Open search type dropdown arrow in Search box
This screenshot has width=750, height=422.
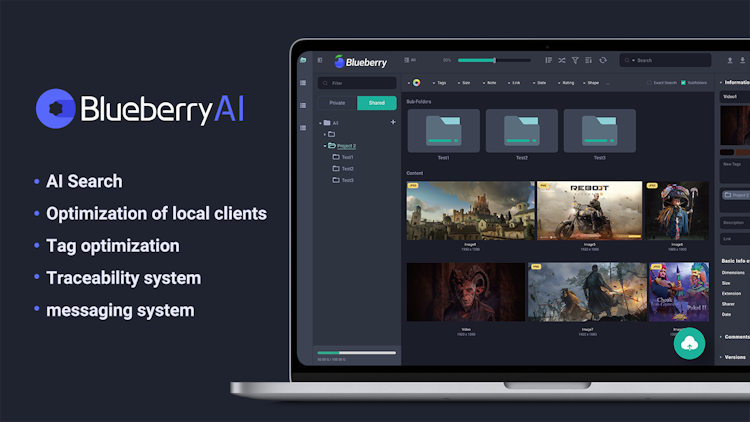633,61
